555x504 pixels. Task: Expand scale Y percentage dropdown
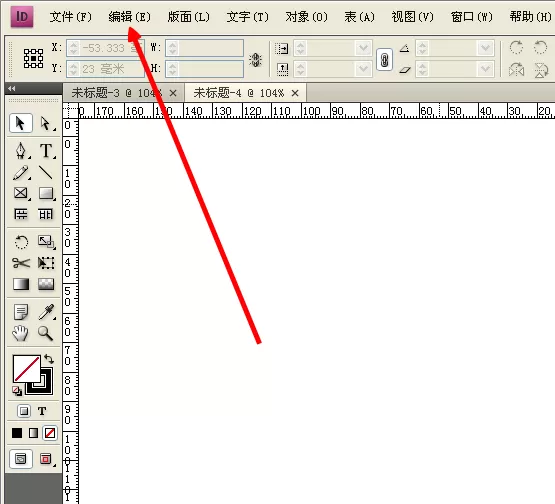[x=363, y=69]
